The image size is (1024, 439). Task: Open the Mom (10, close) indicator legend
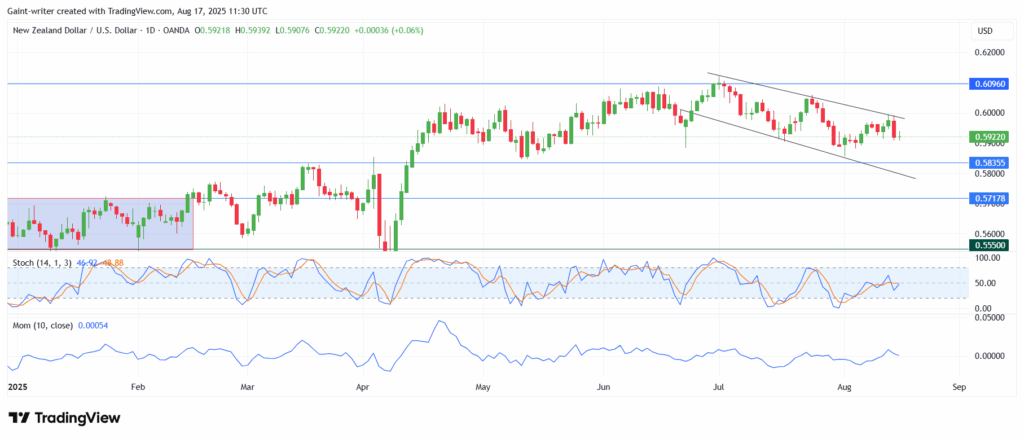41,325
